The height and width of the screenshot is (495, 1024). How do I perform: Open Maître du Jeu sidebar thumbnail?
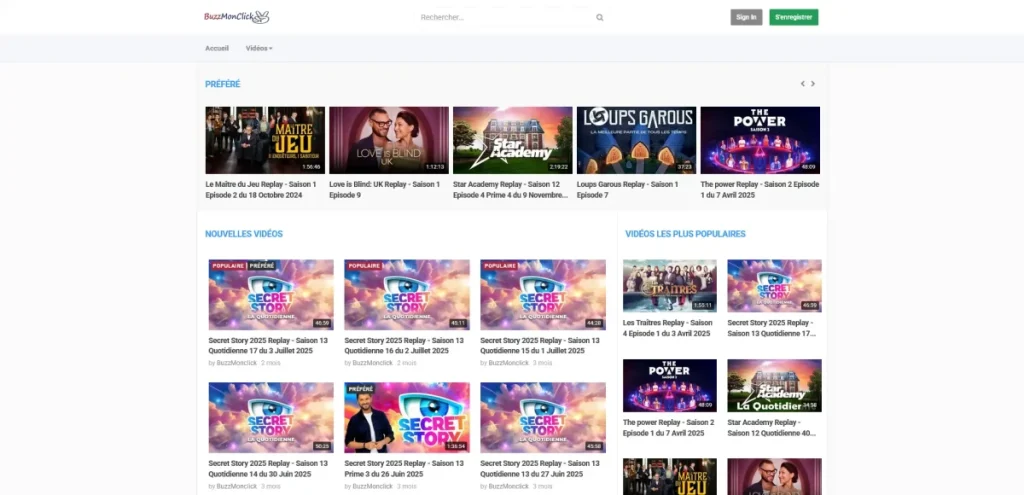tap(669, 477)
